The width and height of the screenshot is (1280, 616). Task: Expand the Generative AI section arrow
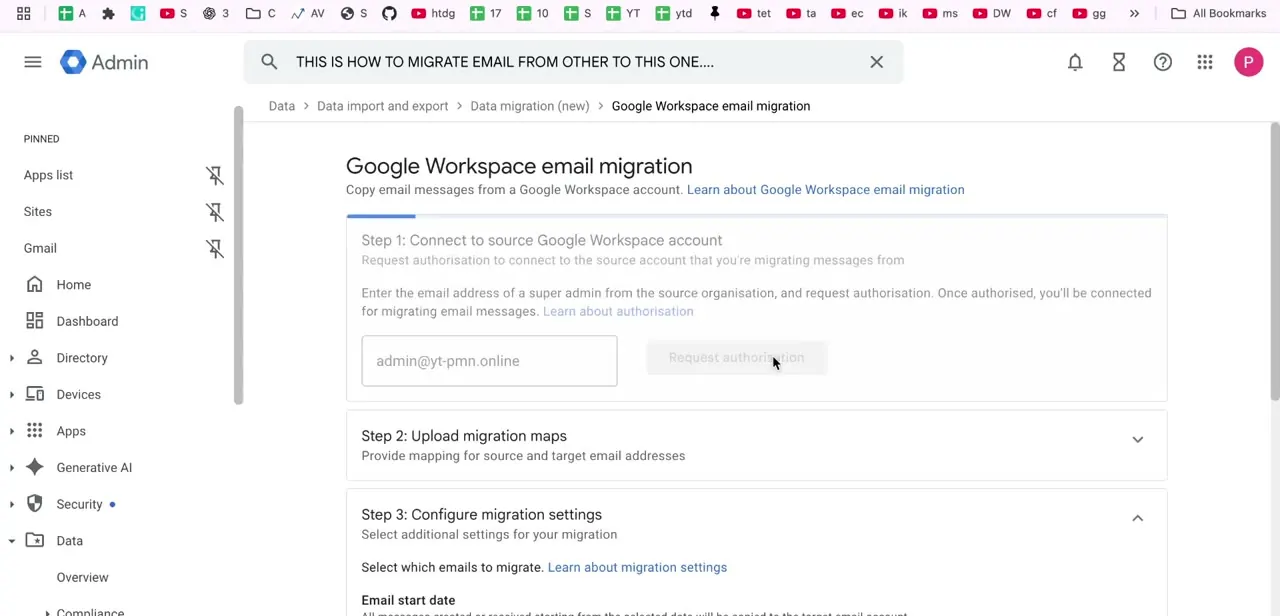pyautogui.click(x=12, y=467)
